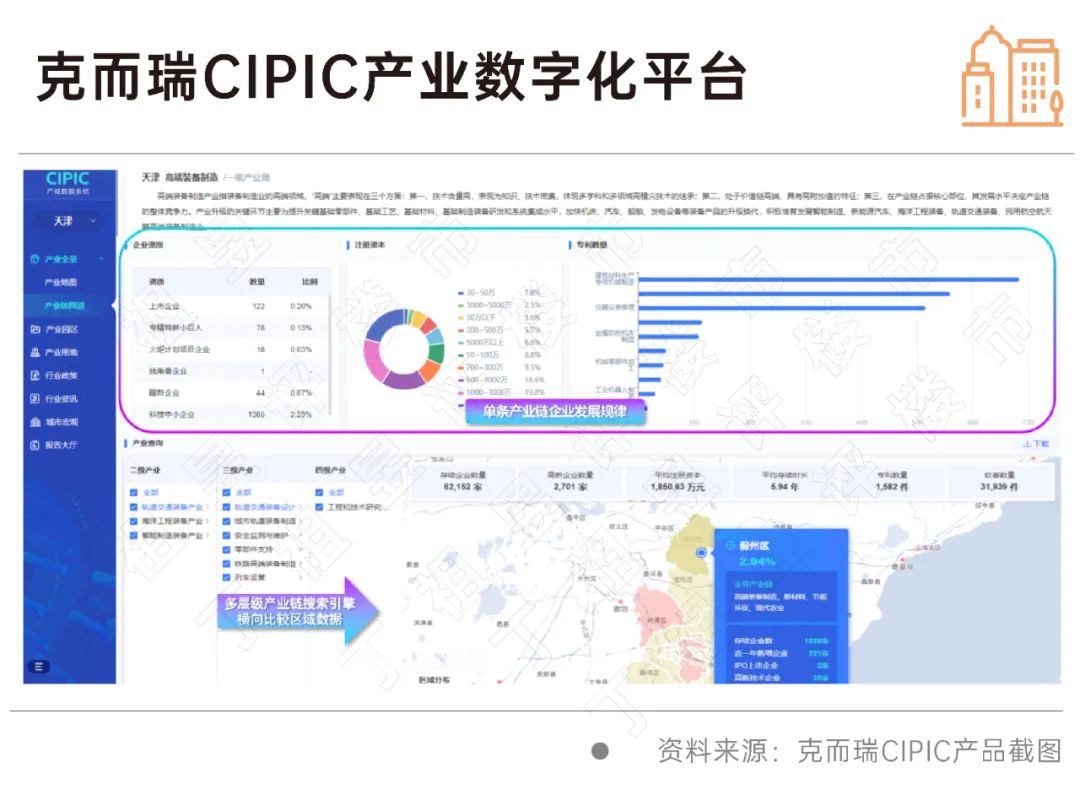This screenshot has width=1080, height=800.
Task: Go to 报告大厅 menu item
Action: [x=62, y=445]
